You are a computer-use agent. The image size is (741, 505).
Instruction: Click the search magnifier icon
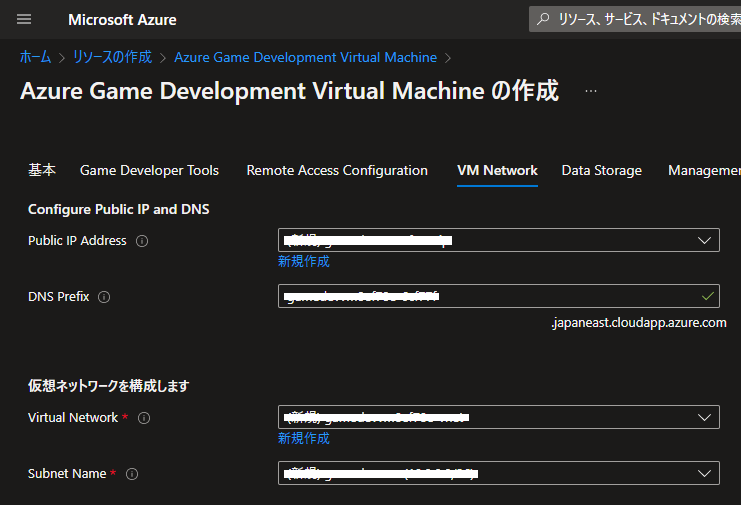(543, 19)
